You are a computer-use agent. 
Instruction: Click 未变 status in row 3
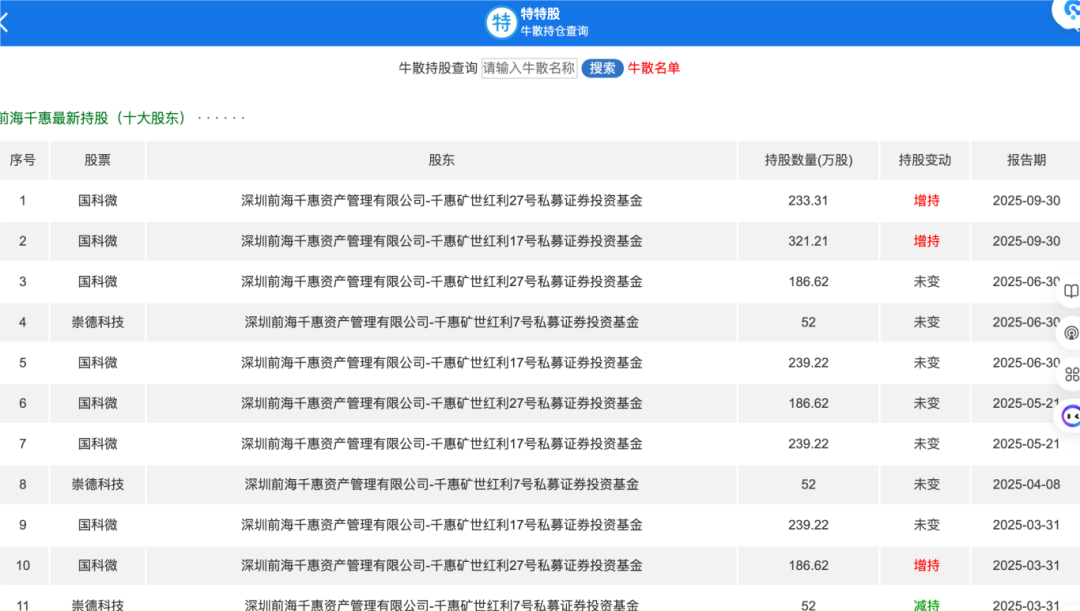926,282
